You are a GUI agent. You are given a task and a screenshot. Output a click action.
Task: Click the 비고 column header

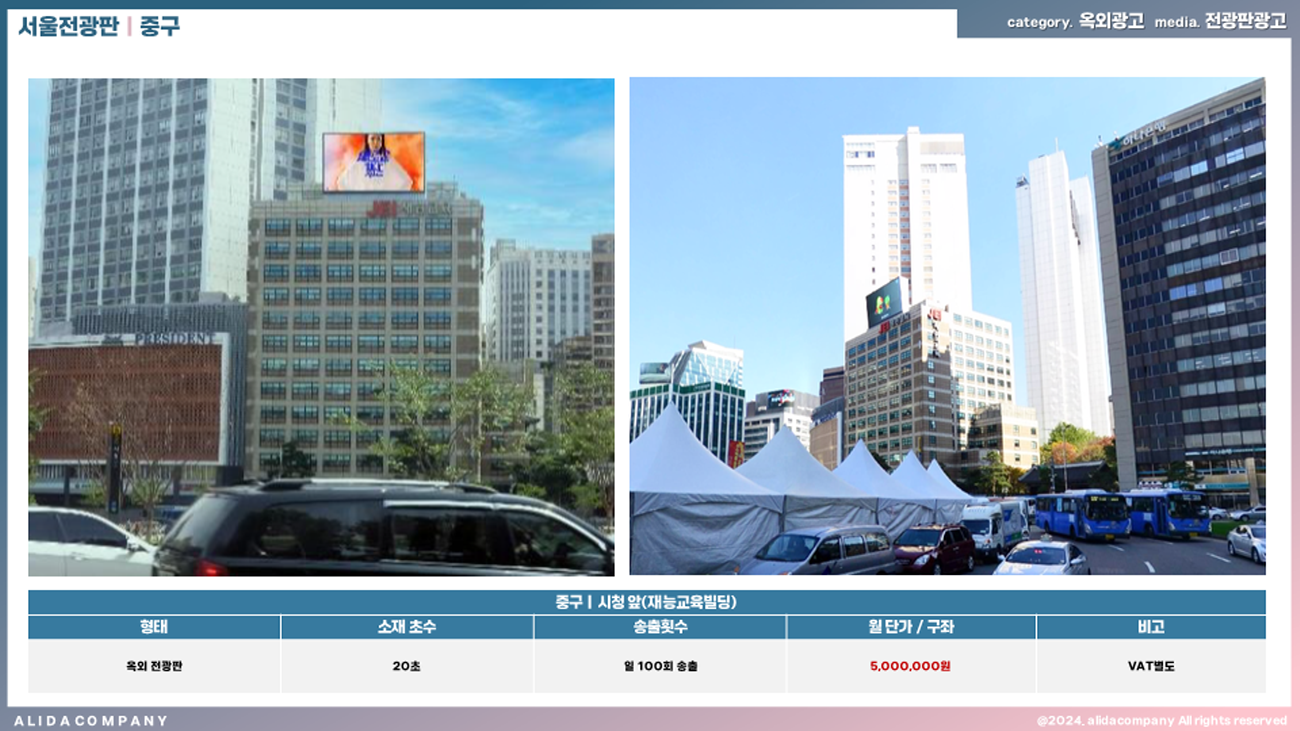coord(1150,627)
